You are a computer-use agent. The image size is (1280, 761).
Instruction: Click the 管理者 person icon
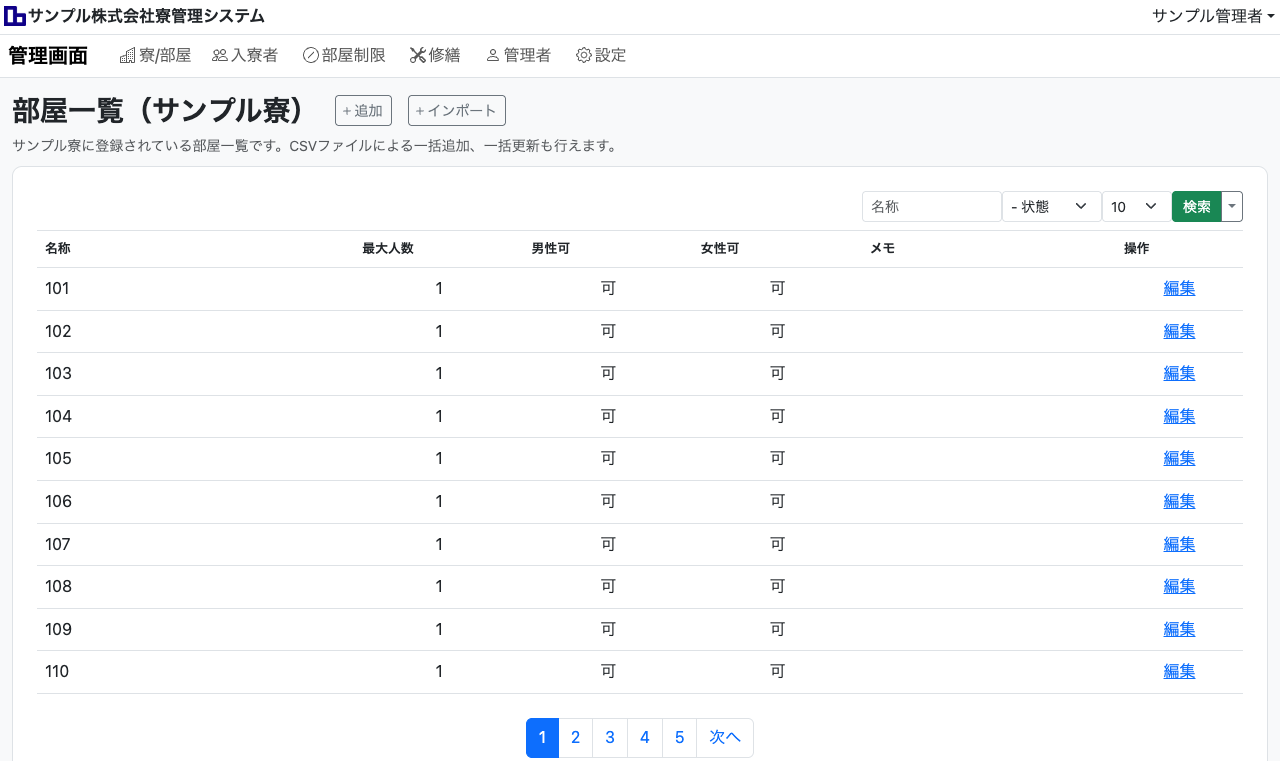pos(492,56)
